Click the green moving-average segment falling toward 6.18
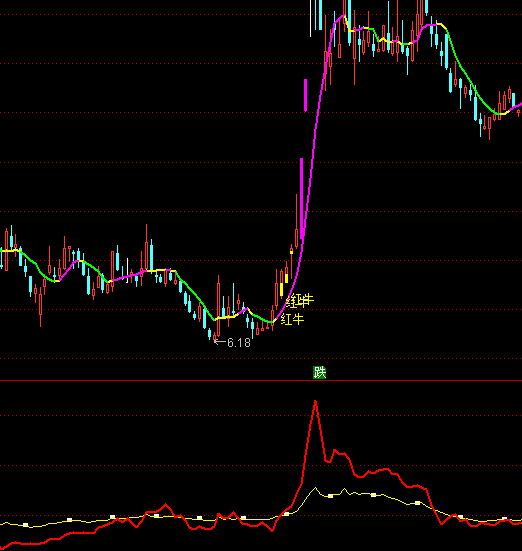Viewport: 522px width, 551px height. coord(195,296)
